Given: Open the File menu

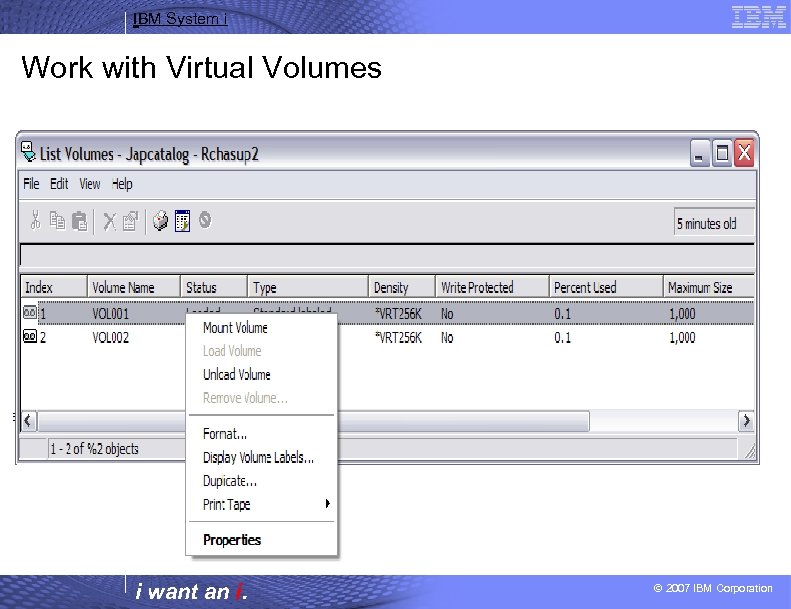Looking at the screenshot, I should pyautogui.click(x=31, y=184).
